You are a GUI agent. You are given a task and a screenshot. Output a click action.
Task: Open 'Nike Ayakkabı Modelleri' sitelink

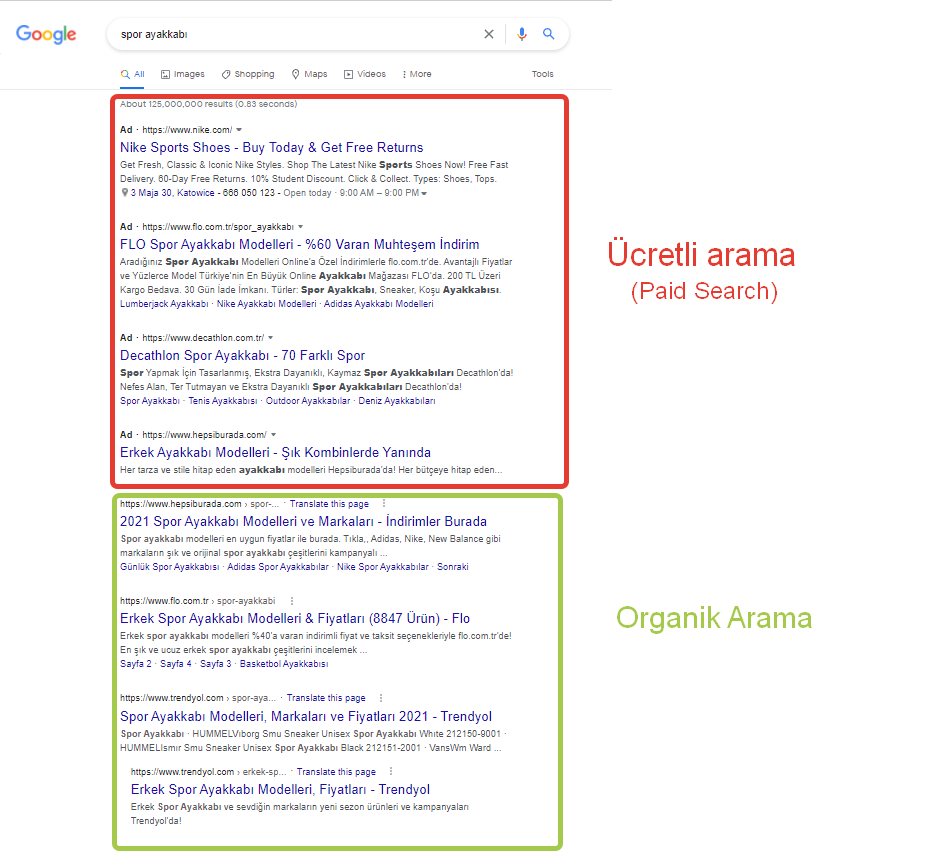pyautogui.click(x=266, y=304)
